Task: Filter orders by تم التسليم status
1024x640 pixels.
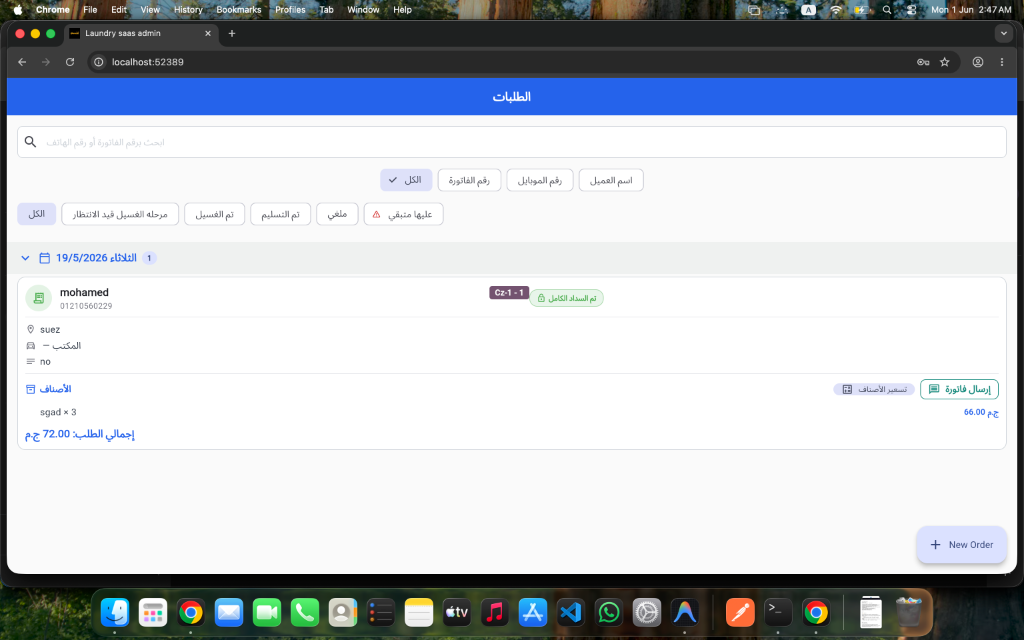Action: pyautogui.click(x=280, y=214)
